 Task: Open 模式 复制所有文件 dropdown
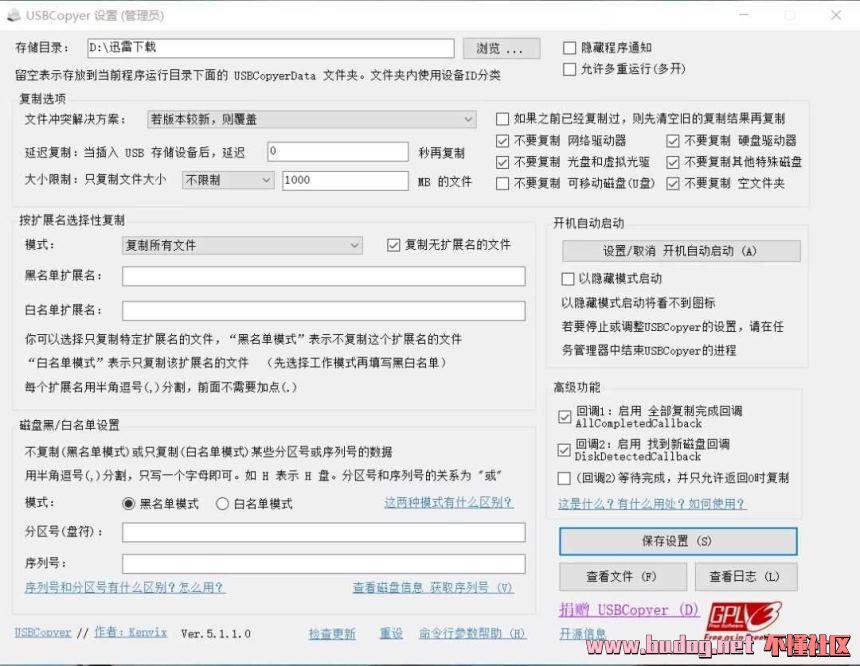[242, 245]
